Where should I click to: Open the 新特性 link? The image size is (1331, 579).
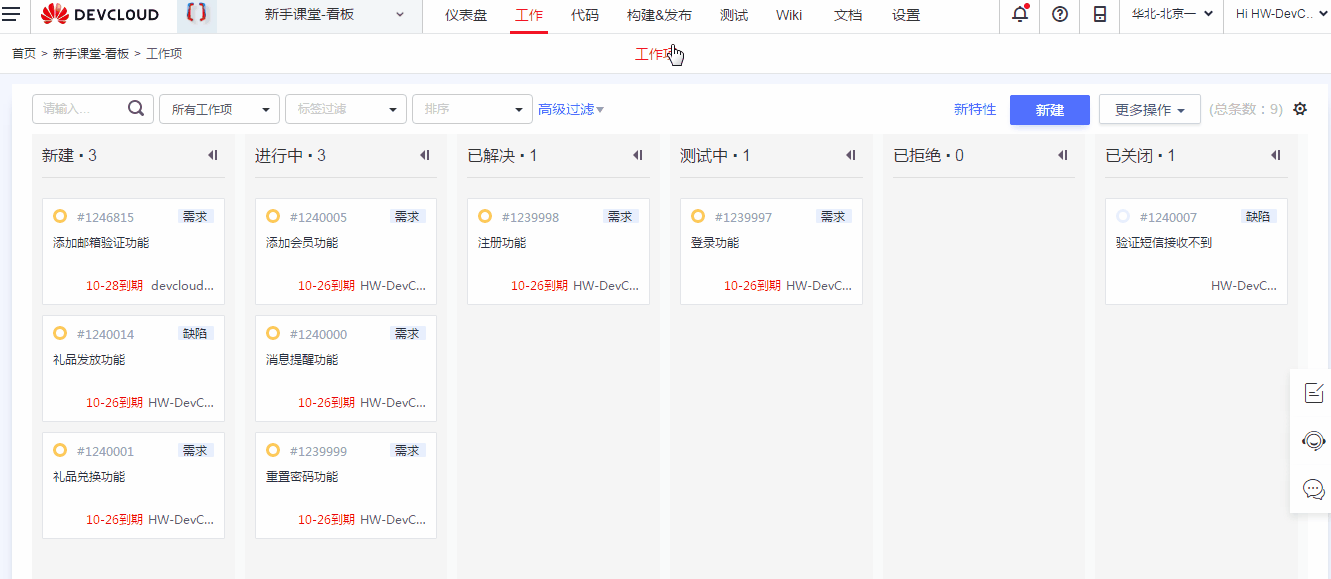pos(975,109)
